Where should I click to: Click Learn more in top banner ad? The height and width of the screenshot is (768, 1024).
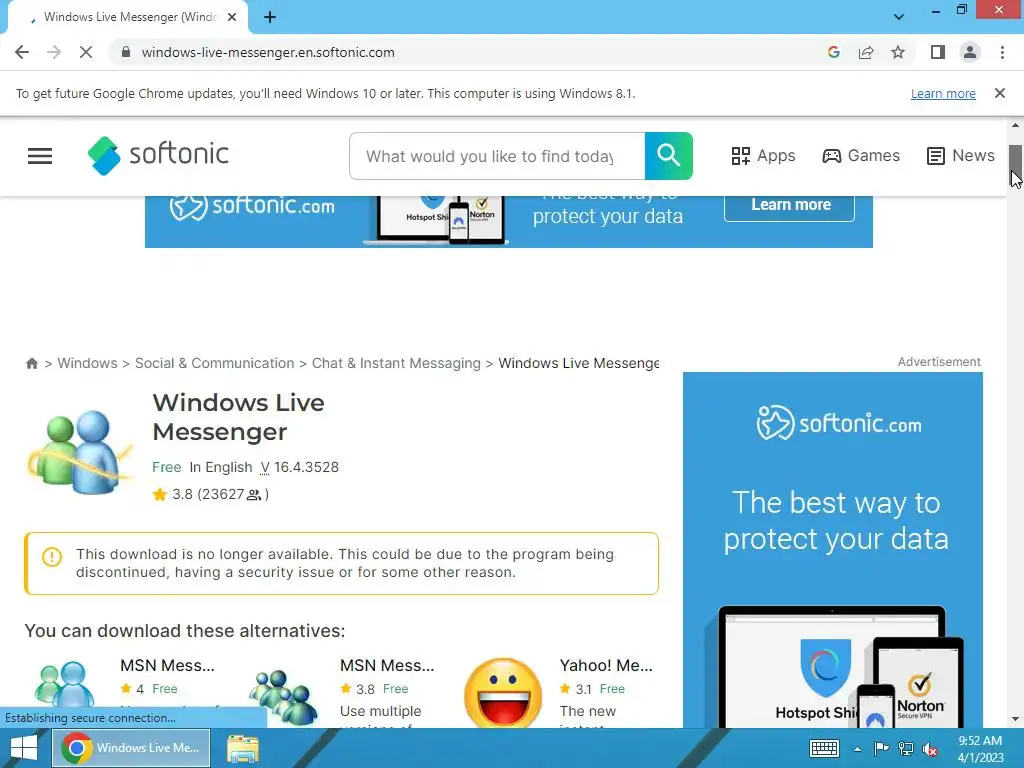pos(790,205)
